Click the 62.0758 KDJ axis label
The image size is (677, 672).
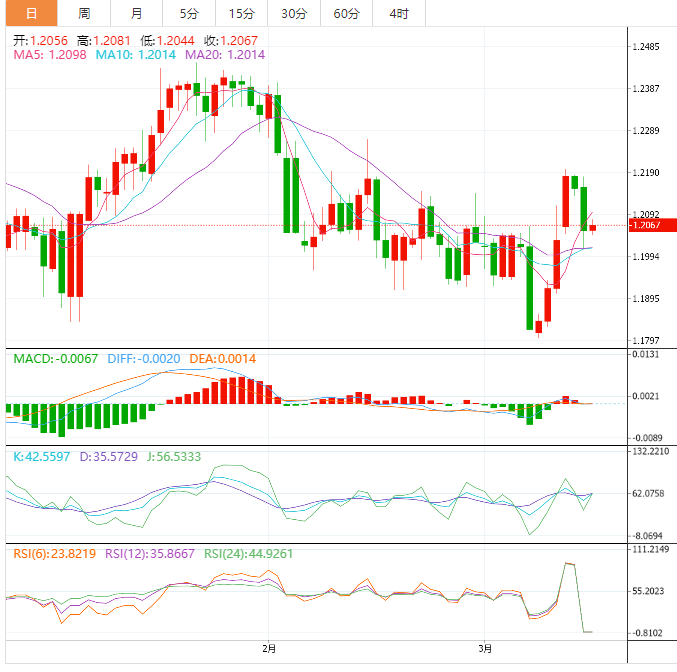click(648, 493)
